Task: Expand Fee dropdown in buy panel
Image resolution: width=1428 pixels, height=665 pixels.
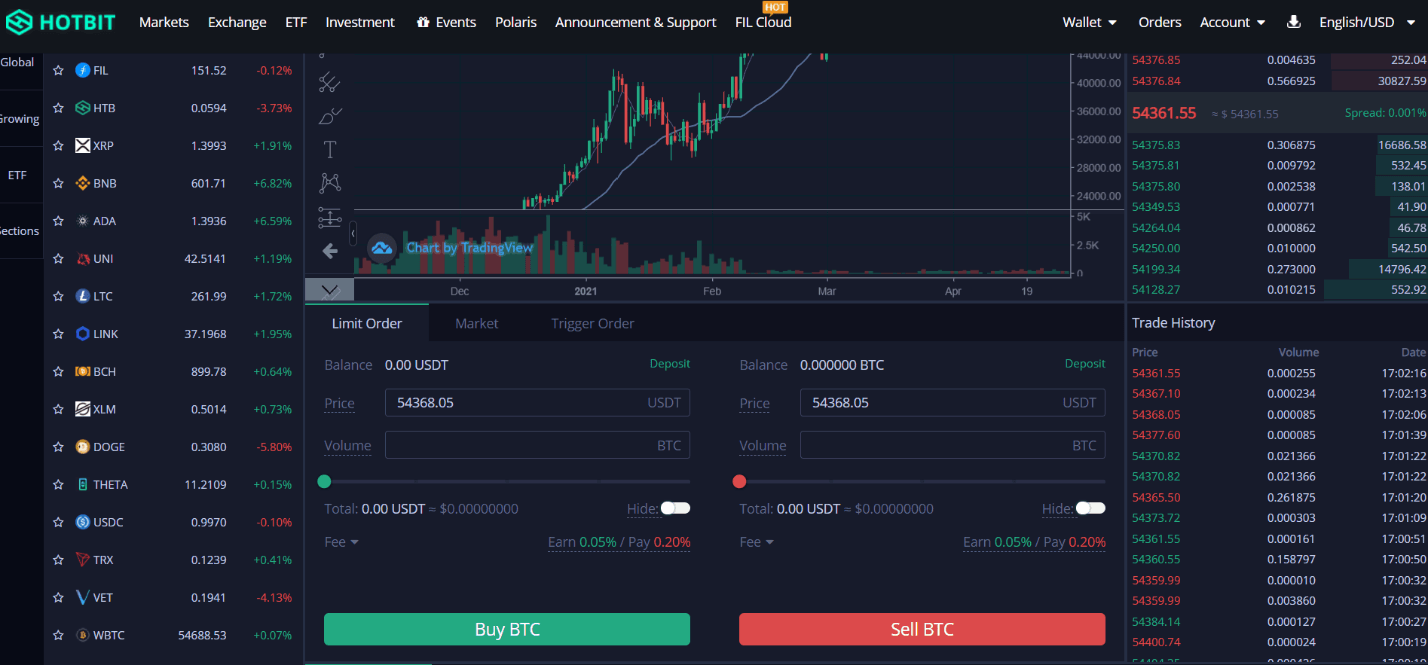Action: coord(341,542)
